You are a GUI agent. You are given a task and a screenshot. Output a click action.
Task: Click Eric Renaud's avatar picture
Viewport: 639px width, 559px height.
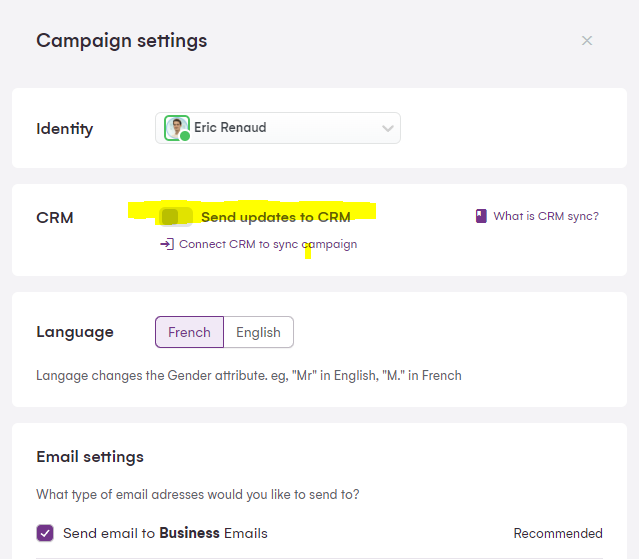coord(176,127)
